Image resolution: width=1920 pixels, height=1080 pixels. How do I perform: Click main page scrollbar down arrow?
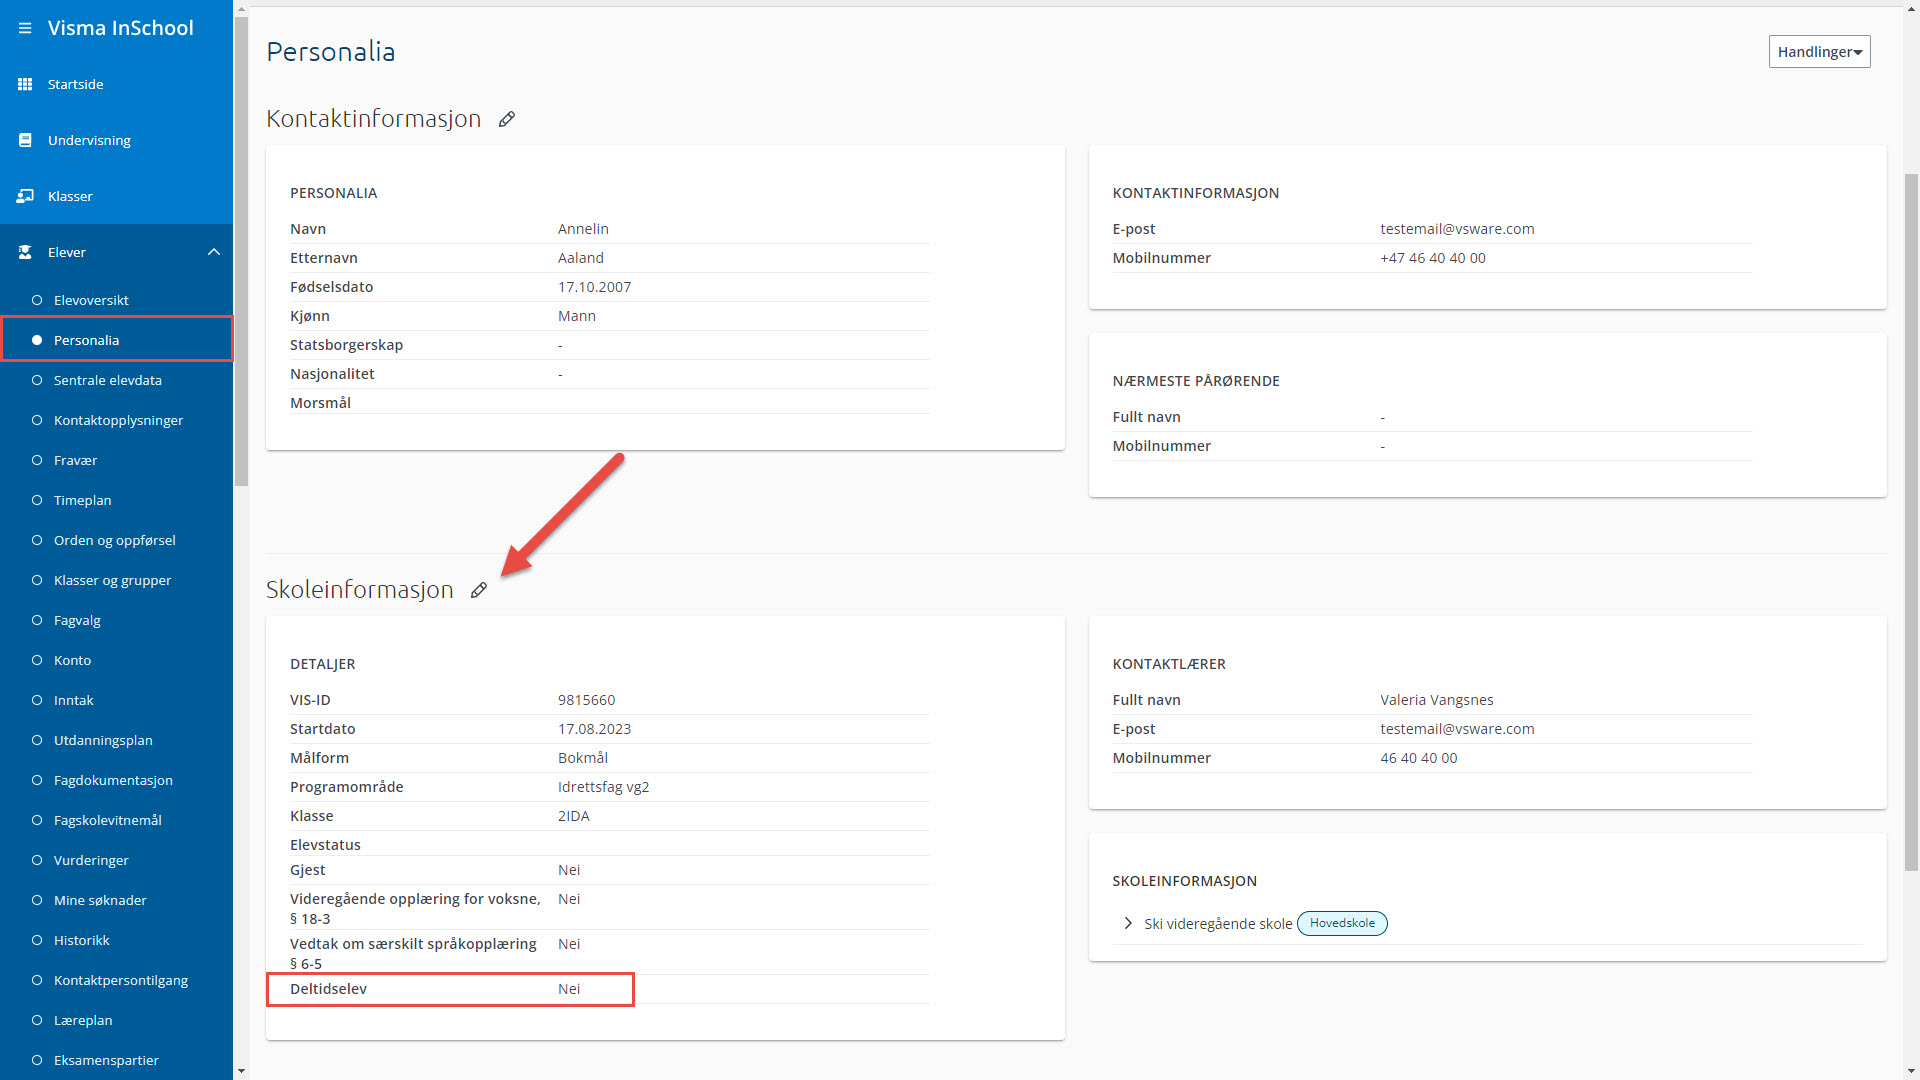click(1911, 1071)
